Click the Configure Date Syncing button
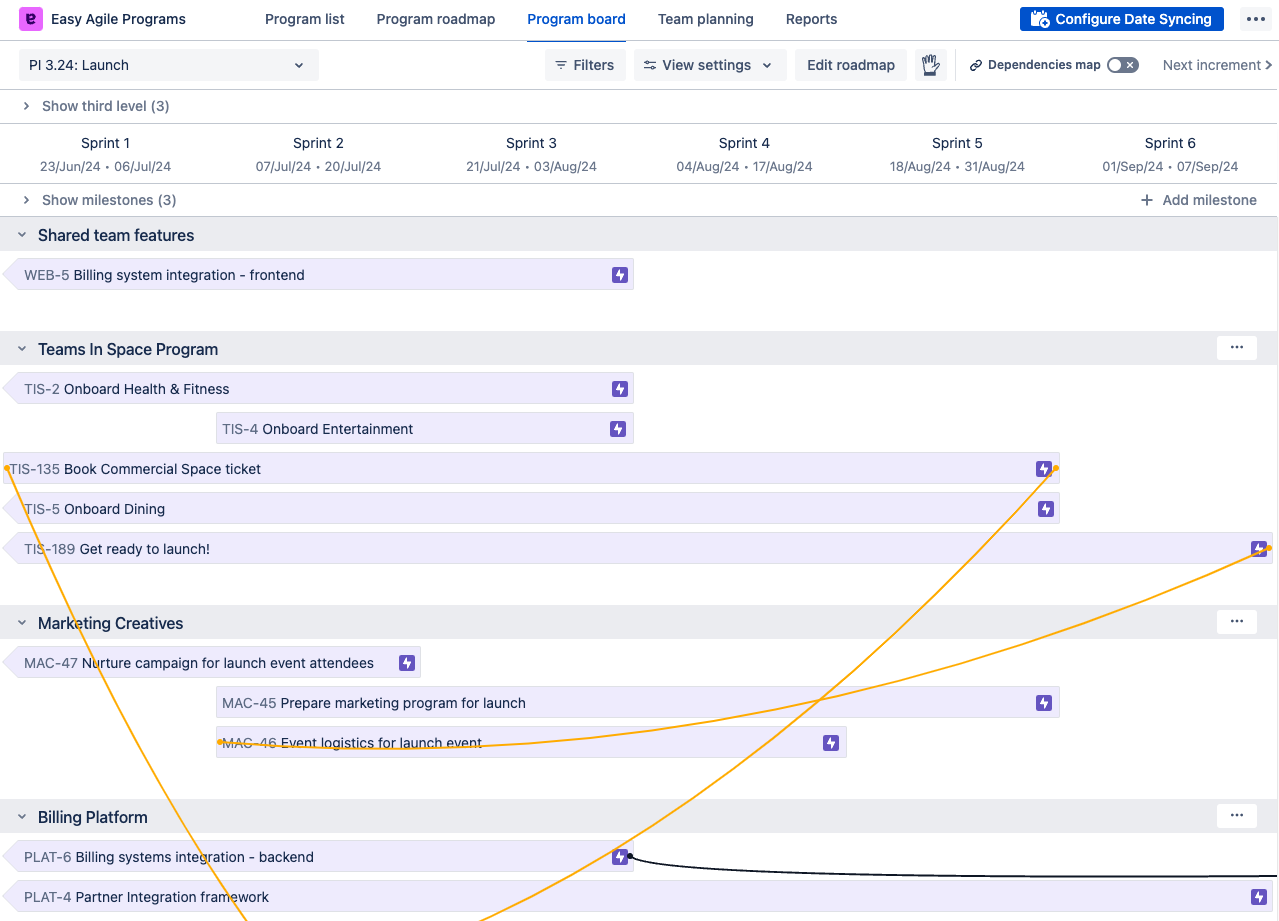This screenshot has height=921, width=1279. point(1121,19)
